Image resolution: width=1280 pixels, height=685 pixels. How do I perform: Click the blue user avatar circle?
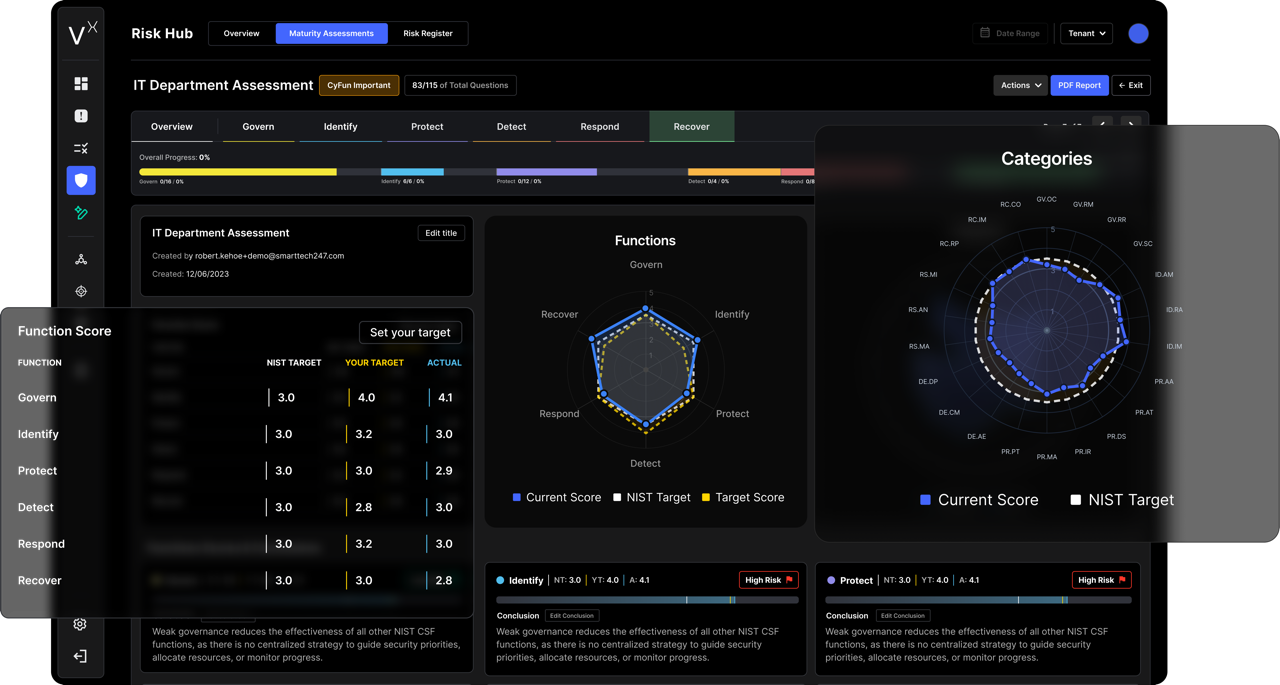pos(1138,33)
